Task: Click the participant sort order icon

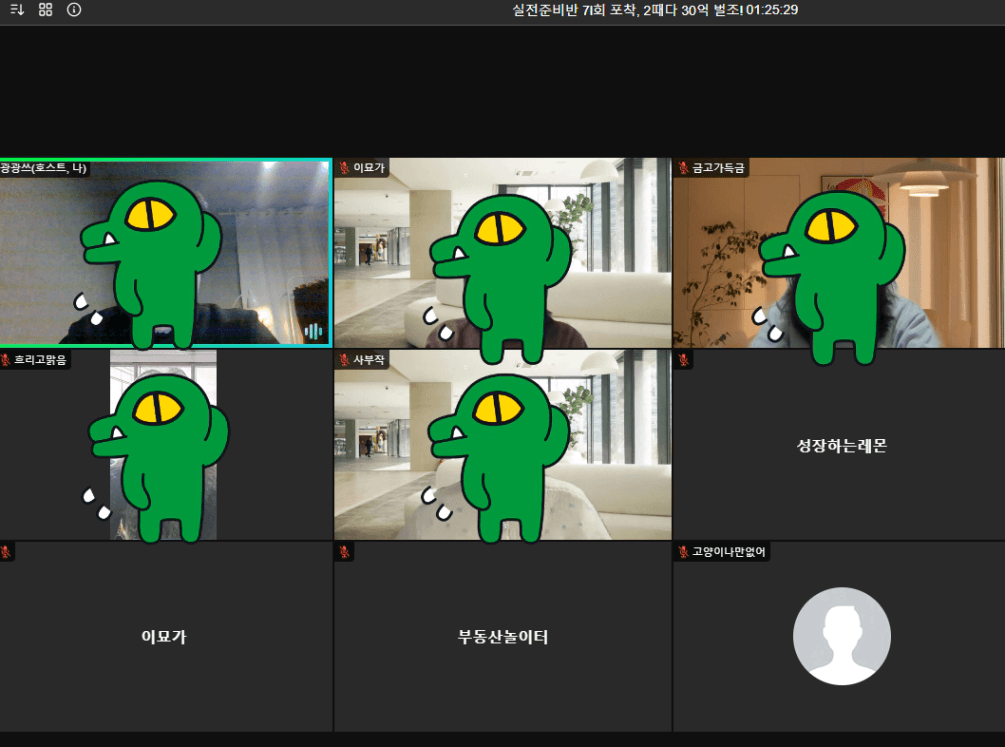Action: point(17,10)
